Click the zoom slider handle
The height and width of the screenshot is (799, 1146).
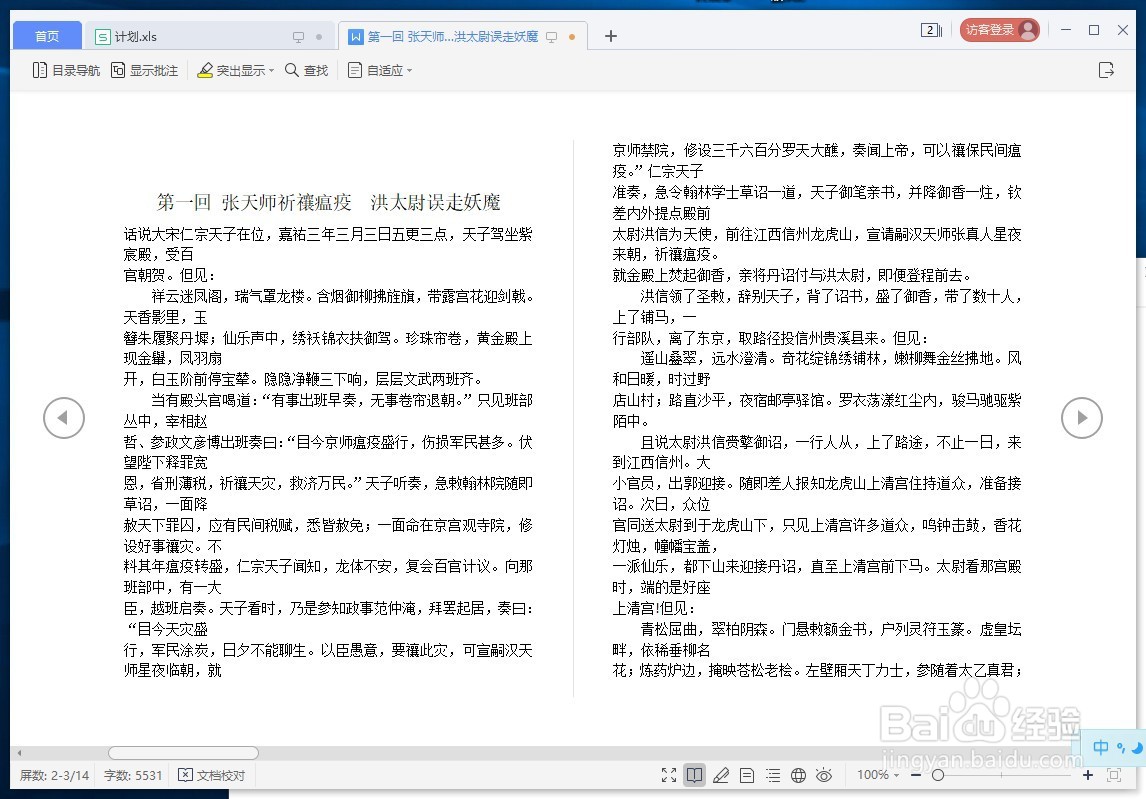tap(938, 775)
